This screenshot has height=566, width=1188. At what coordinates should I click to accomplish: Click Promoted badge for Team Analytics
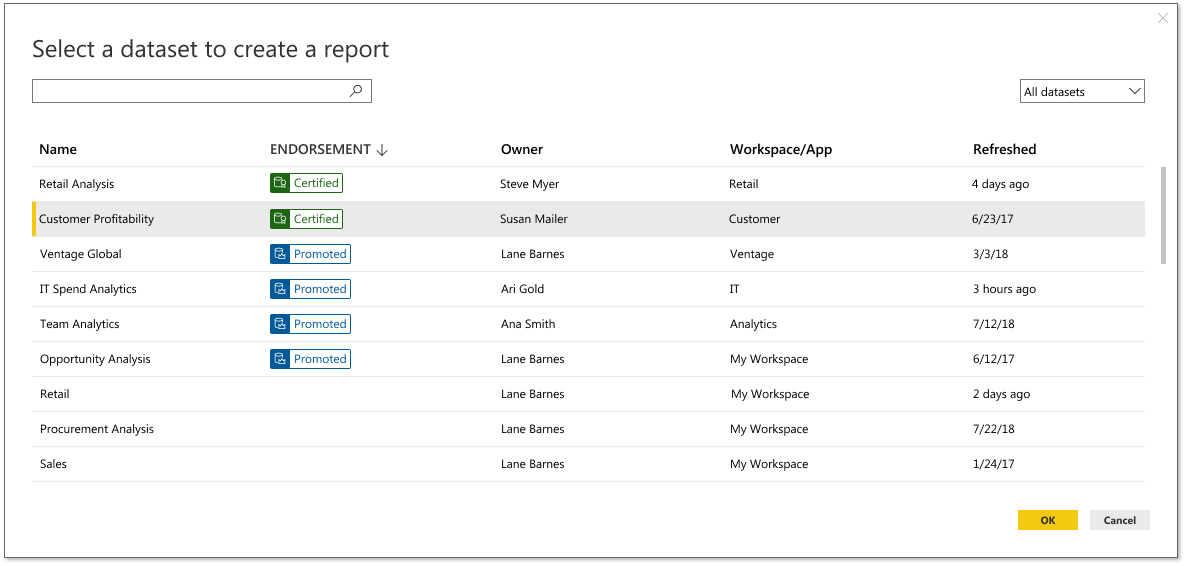(x=310, y=324)
